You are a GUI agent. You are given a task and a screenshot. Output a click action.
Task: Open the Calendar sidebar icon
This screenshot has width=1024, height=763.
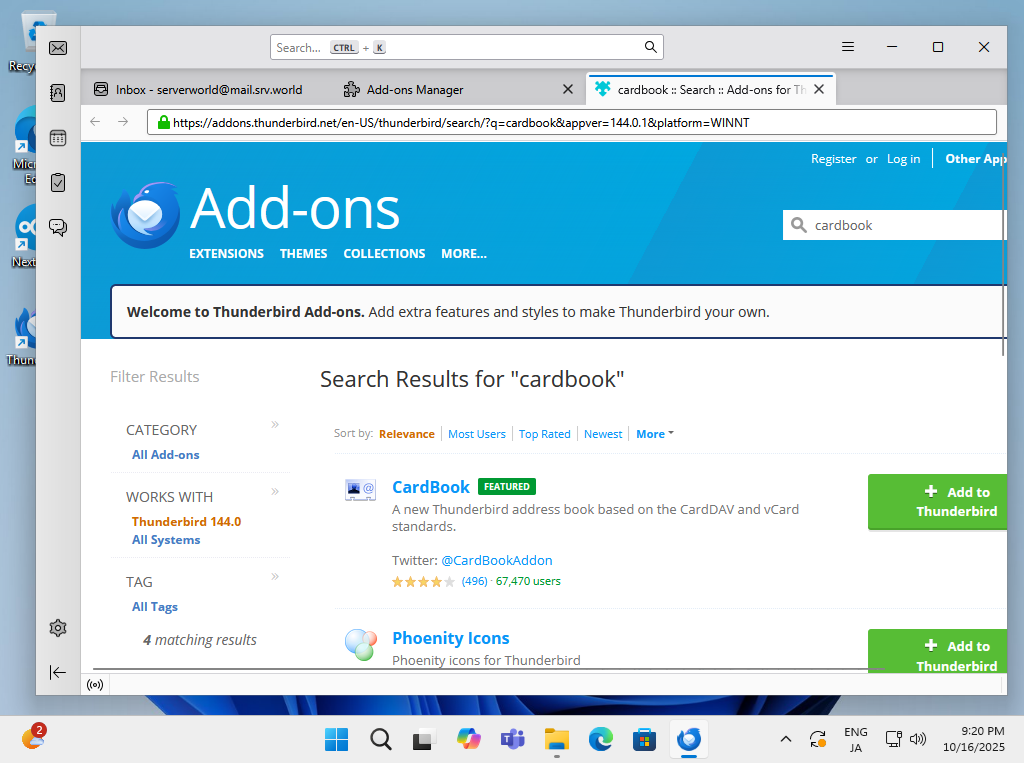coord(58,138)
